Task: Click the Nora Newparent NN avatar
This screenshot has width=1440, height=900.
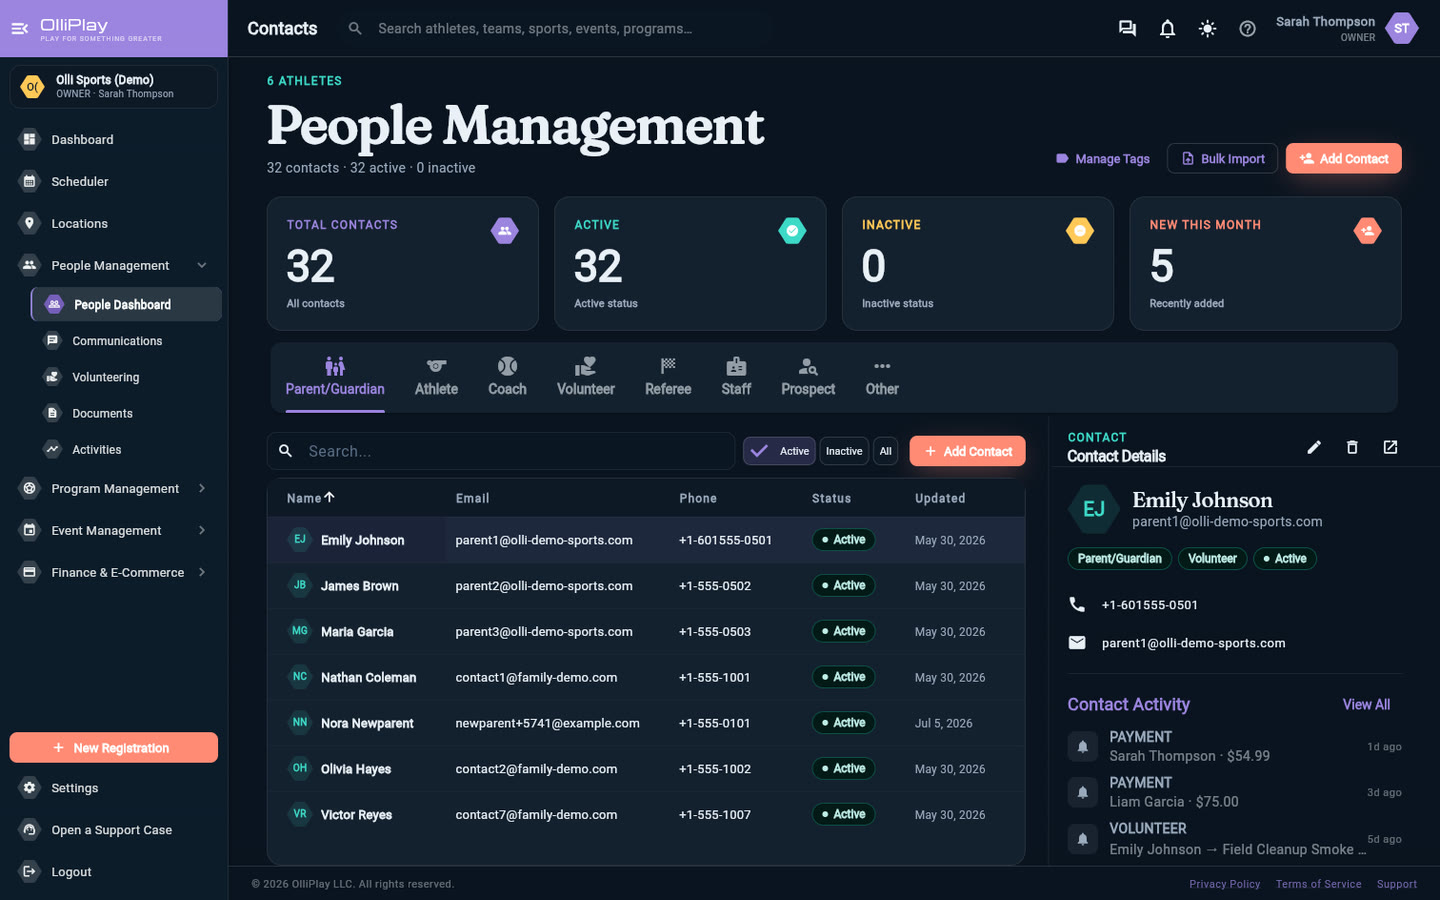Action: tap(299, 723)
